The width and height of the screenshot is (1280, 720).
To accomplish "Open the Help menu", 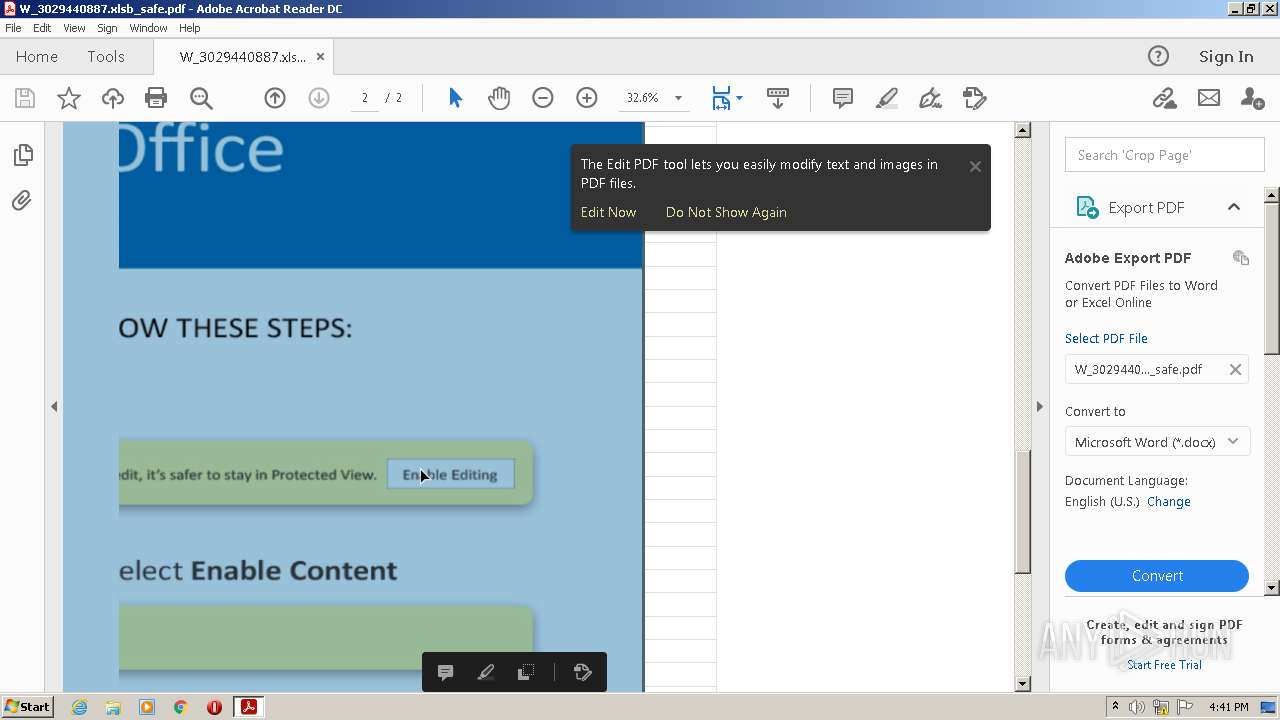I will [x=189, y=28].
